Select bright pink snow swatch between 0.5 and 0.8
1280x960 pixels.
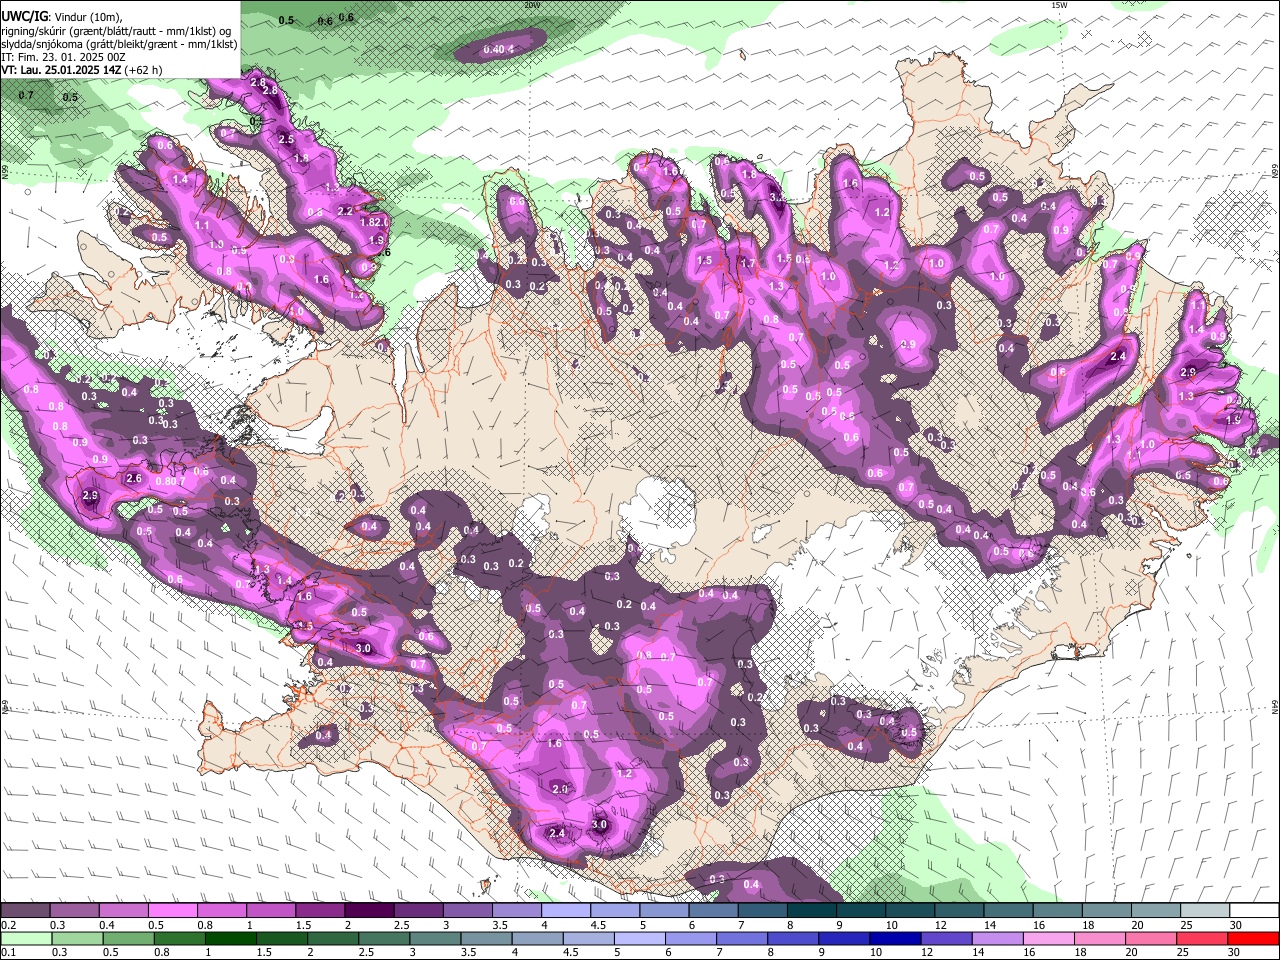(172, 911)
